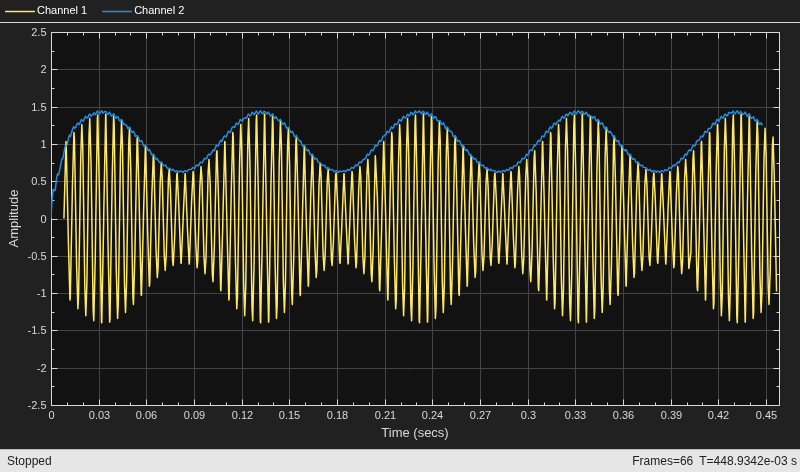Click the 0.03 tick on the time axis
The height and width of the screenshot is (472, 800).
[99, 415]
